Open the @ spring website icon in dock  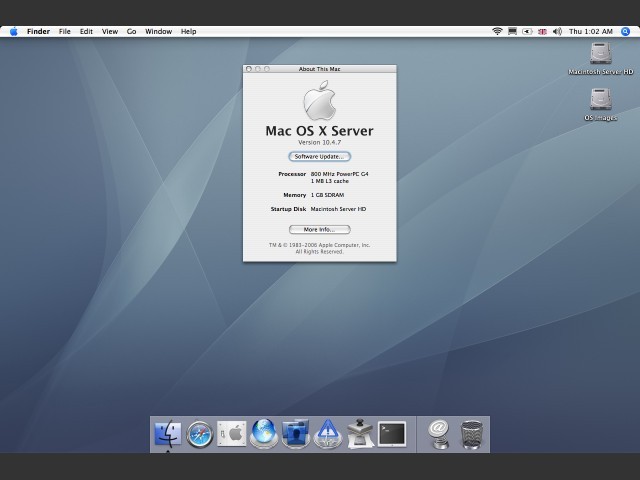tap(439, 434)
